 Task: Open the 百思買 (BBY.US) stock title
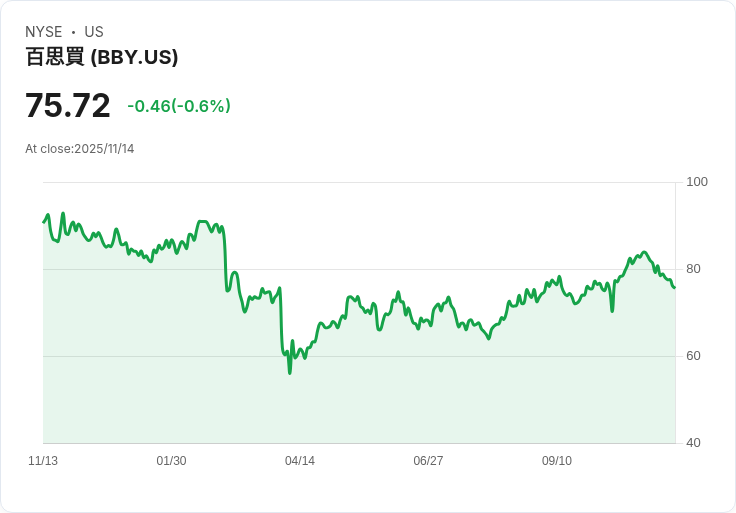102,57
